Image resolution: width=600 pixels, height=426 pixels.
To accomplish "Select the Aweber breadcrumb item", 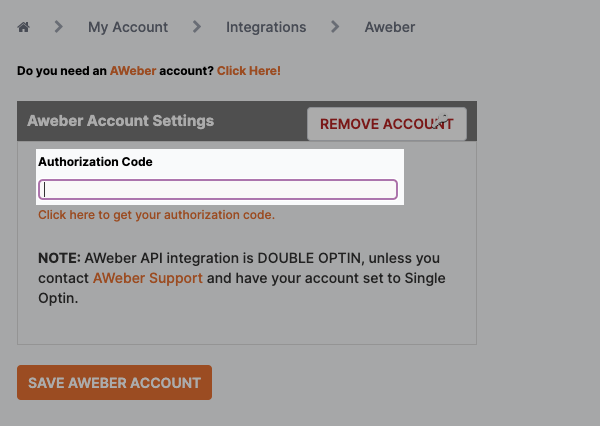I will click(389, 27).
